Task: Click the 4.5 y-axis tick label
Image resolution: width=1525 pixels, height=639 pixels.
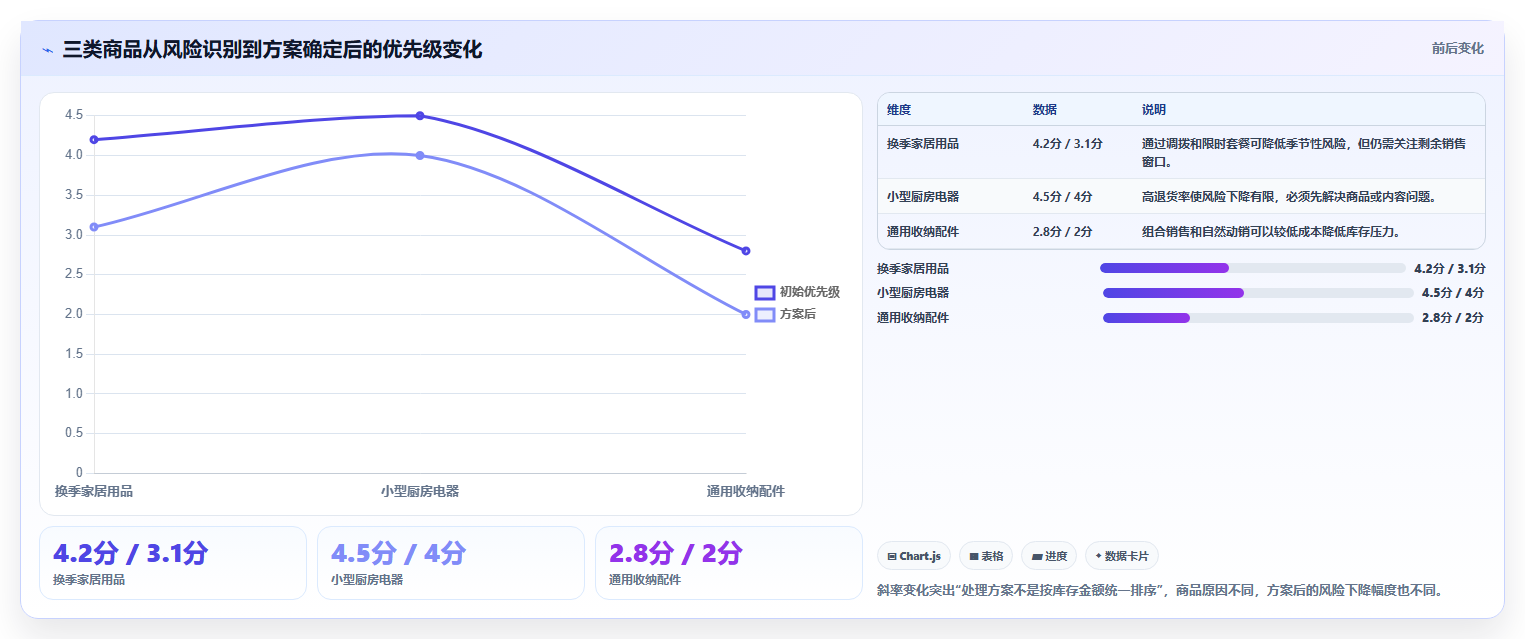Action: pyautogui.click(x=74, y=115)
